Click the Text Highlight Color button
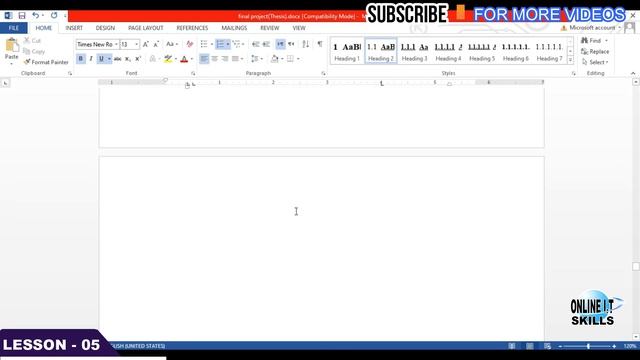The width and height of the screenshot is (640, 360). click(168, 59)
